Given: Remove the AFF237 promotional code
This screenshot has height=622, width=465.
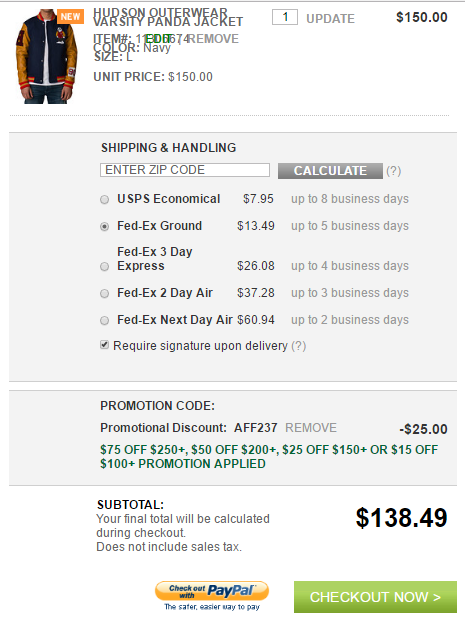Looking at the screenshot, I should coord(311,428).
